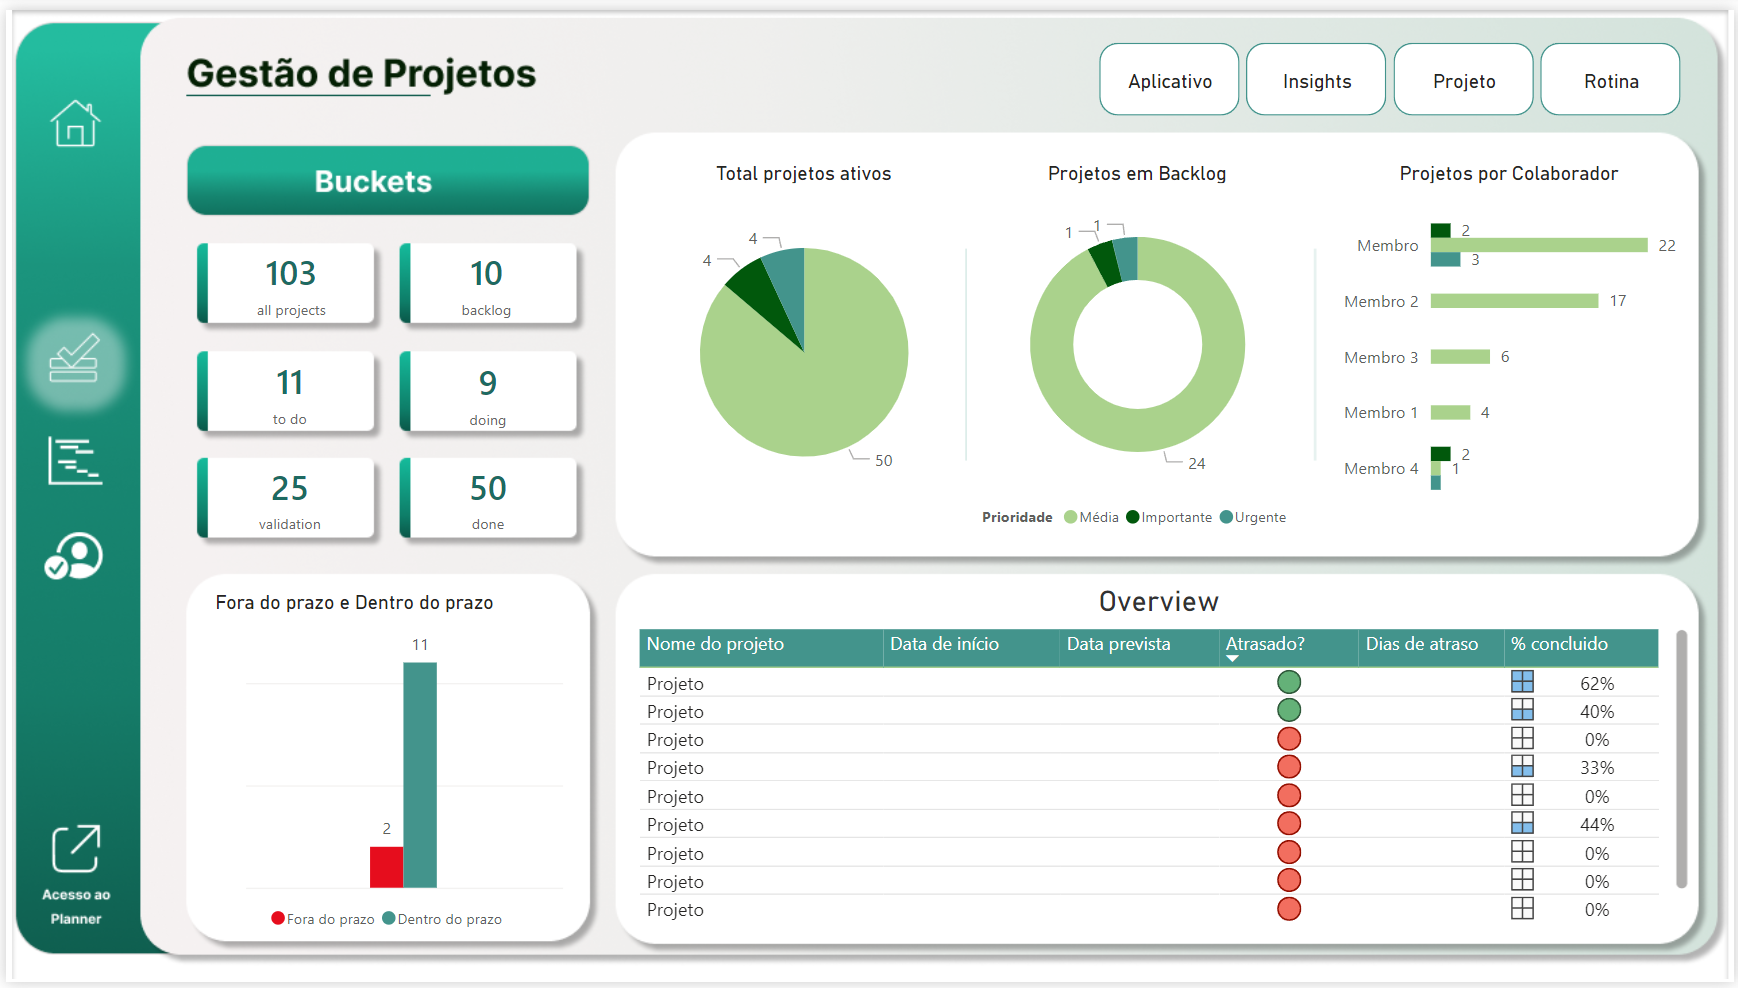Sort table by % concluído header
This screenshot has width=1738, height=988.
(x=1559, y=644)
